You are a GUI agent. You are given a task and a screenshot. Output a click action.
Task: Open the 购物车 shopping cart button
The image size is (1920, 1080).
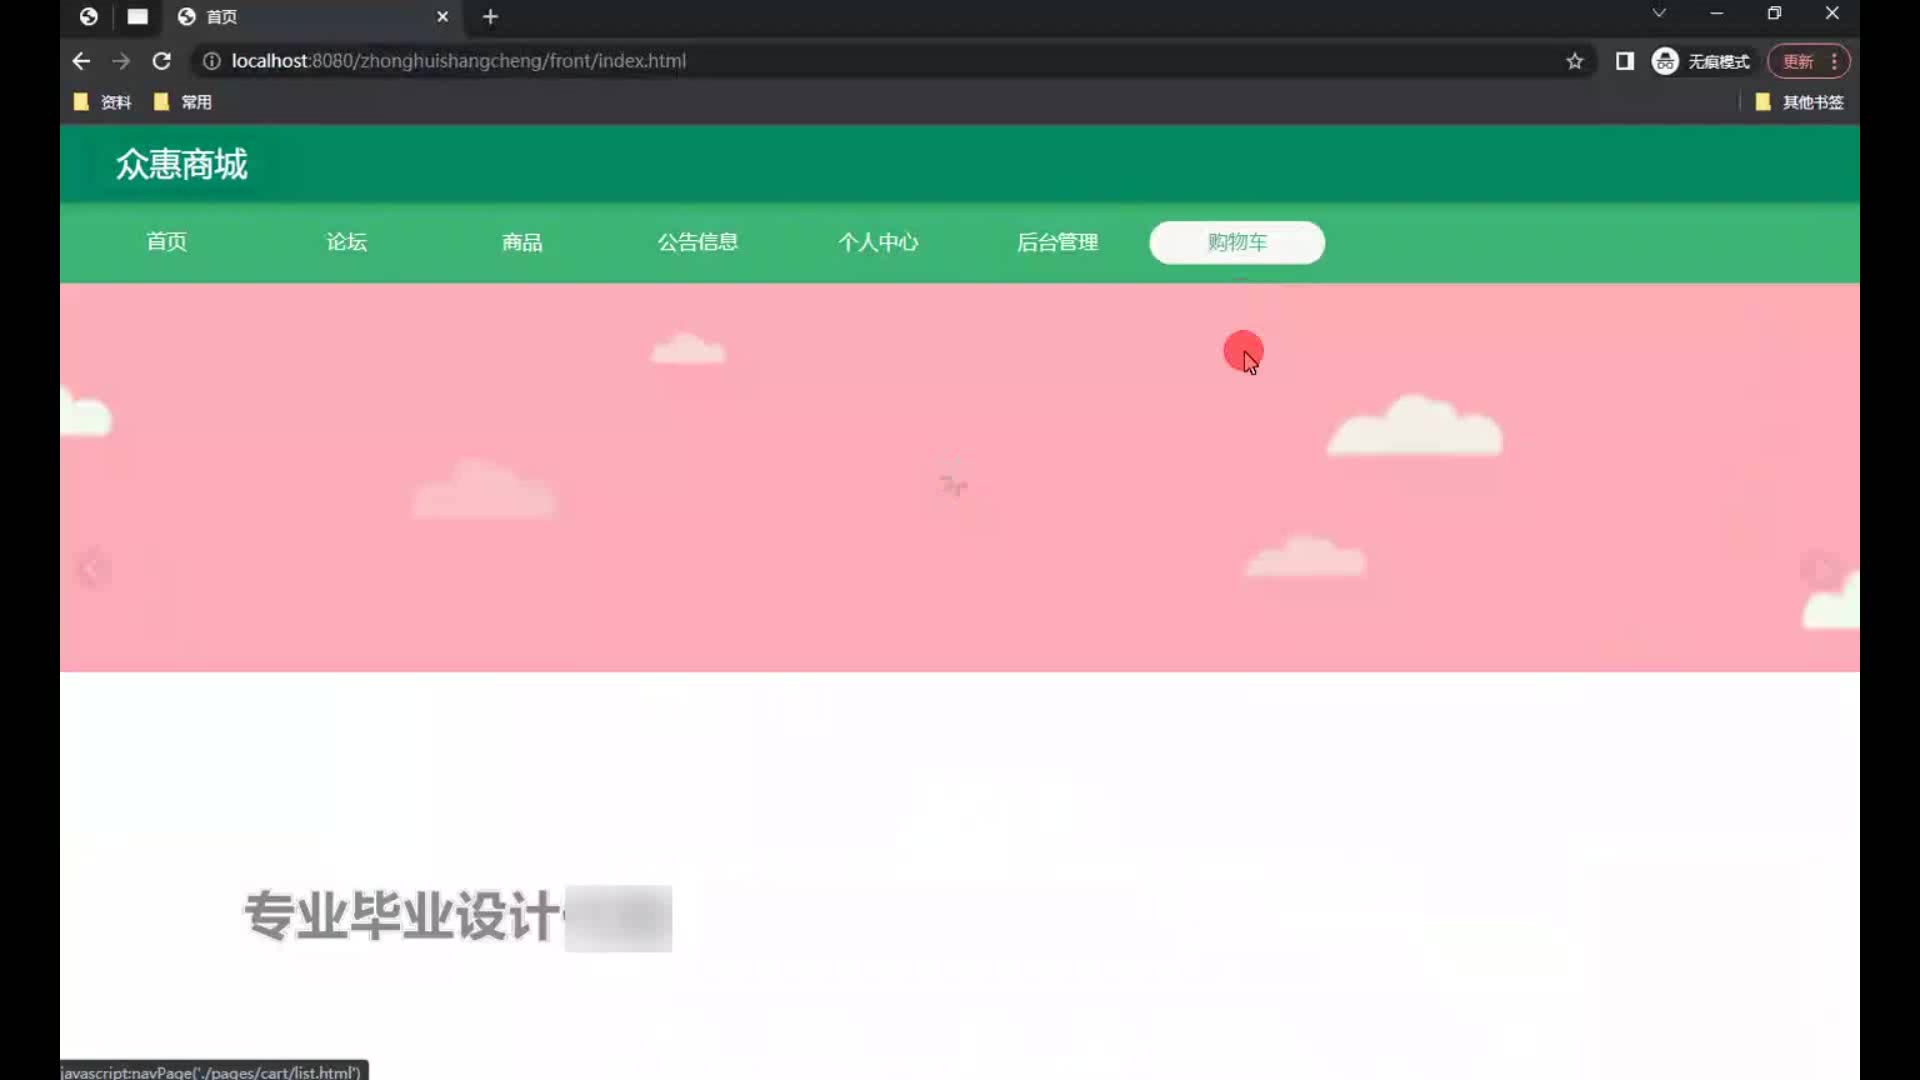click(x=1237, y=242)
